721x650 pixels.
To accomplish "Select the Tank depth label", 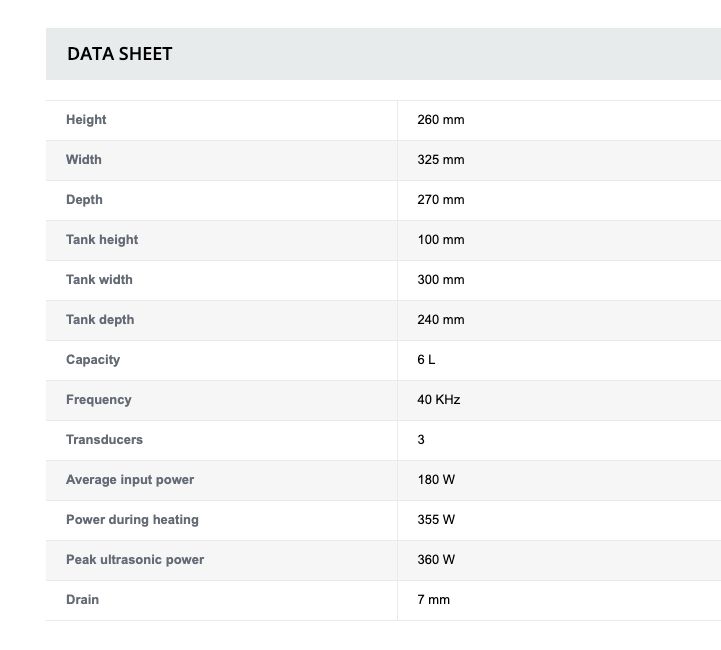I will tap(100, 320).
